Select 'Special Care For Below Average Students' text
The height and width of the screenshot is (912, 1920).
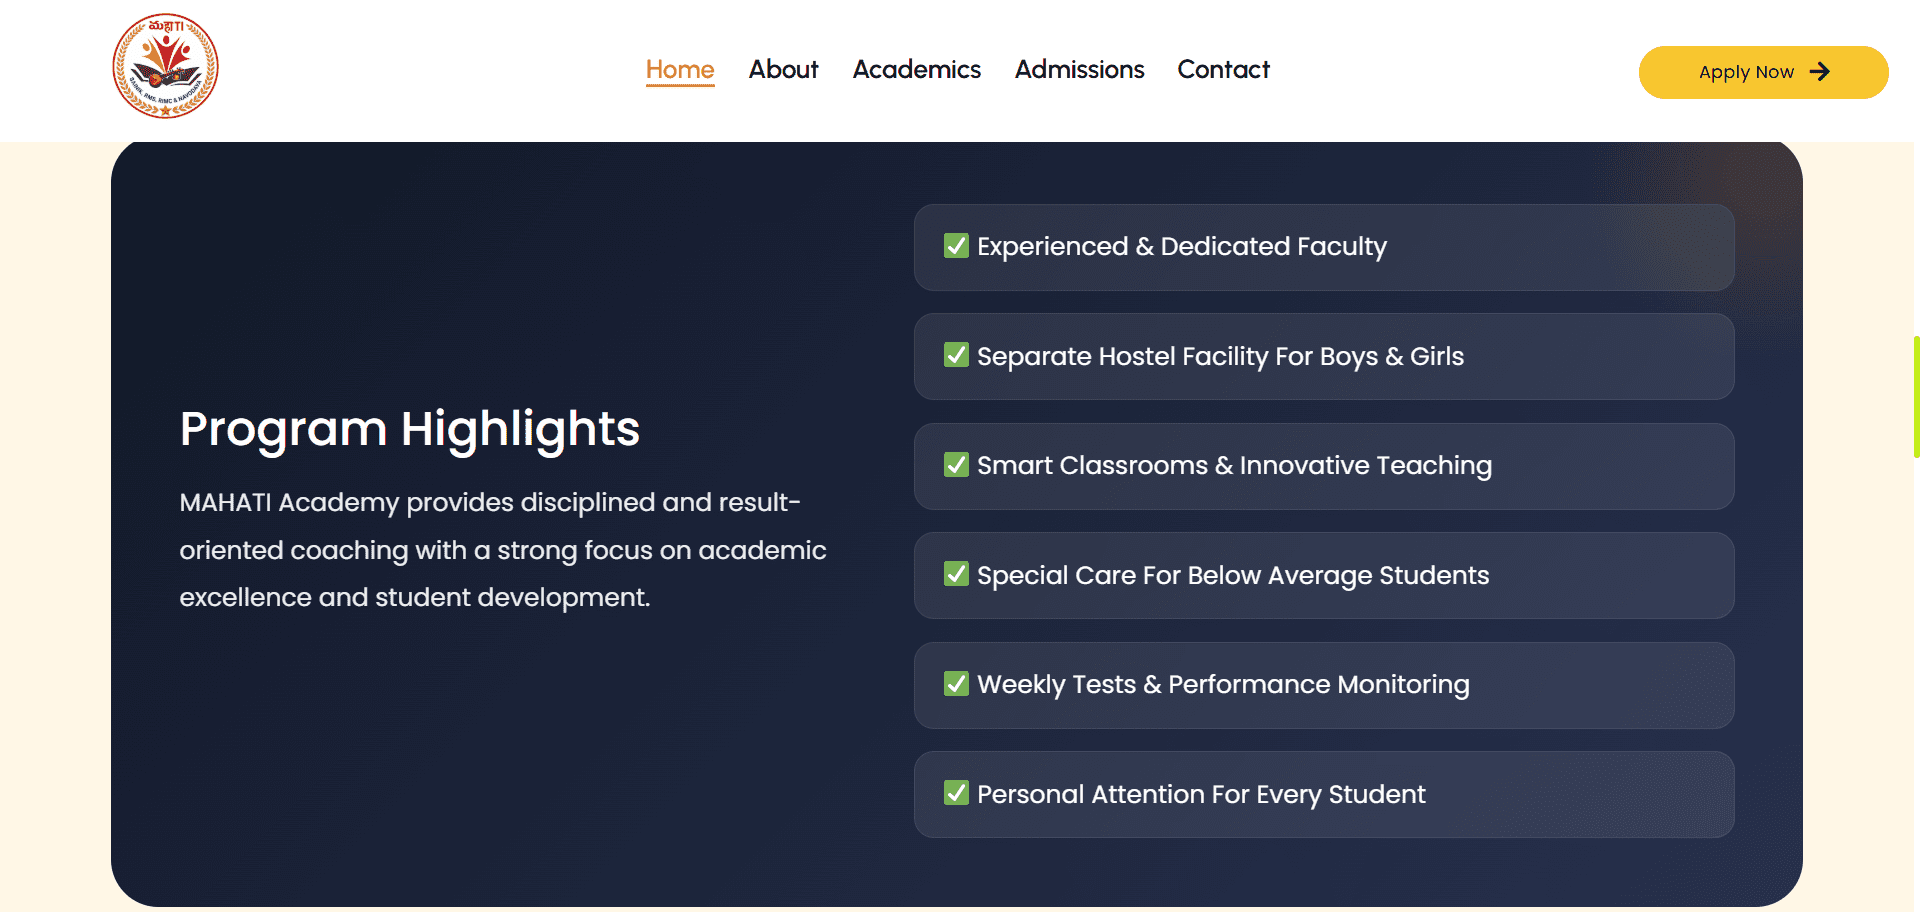(1233, 576)
